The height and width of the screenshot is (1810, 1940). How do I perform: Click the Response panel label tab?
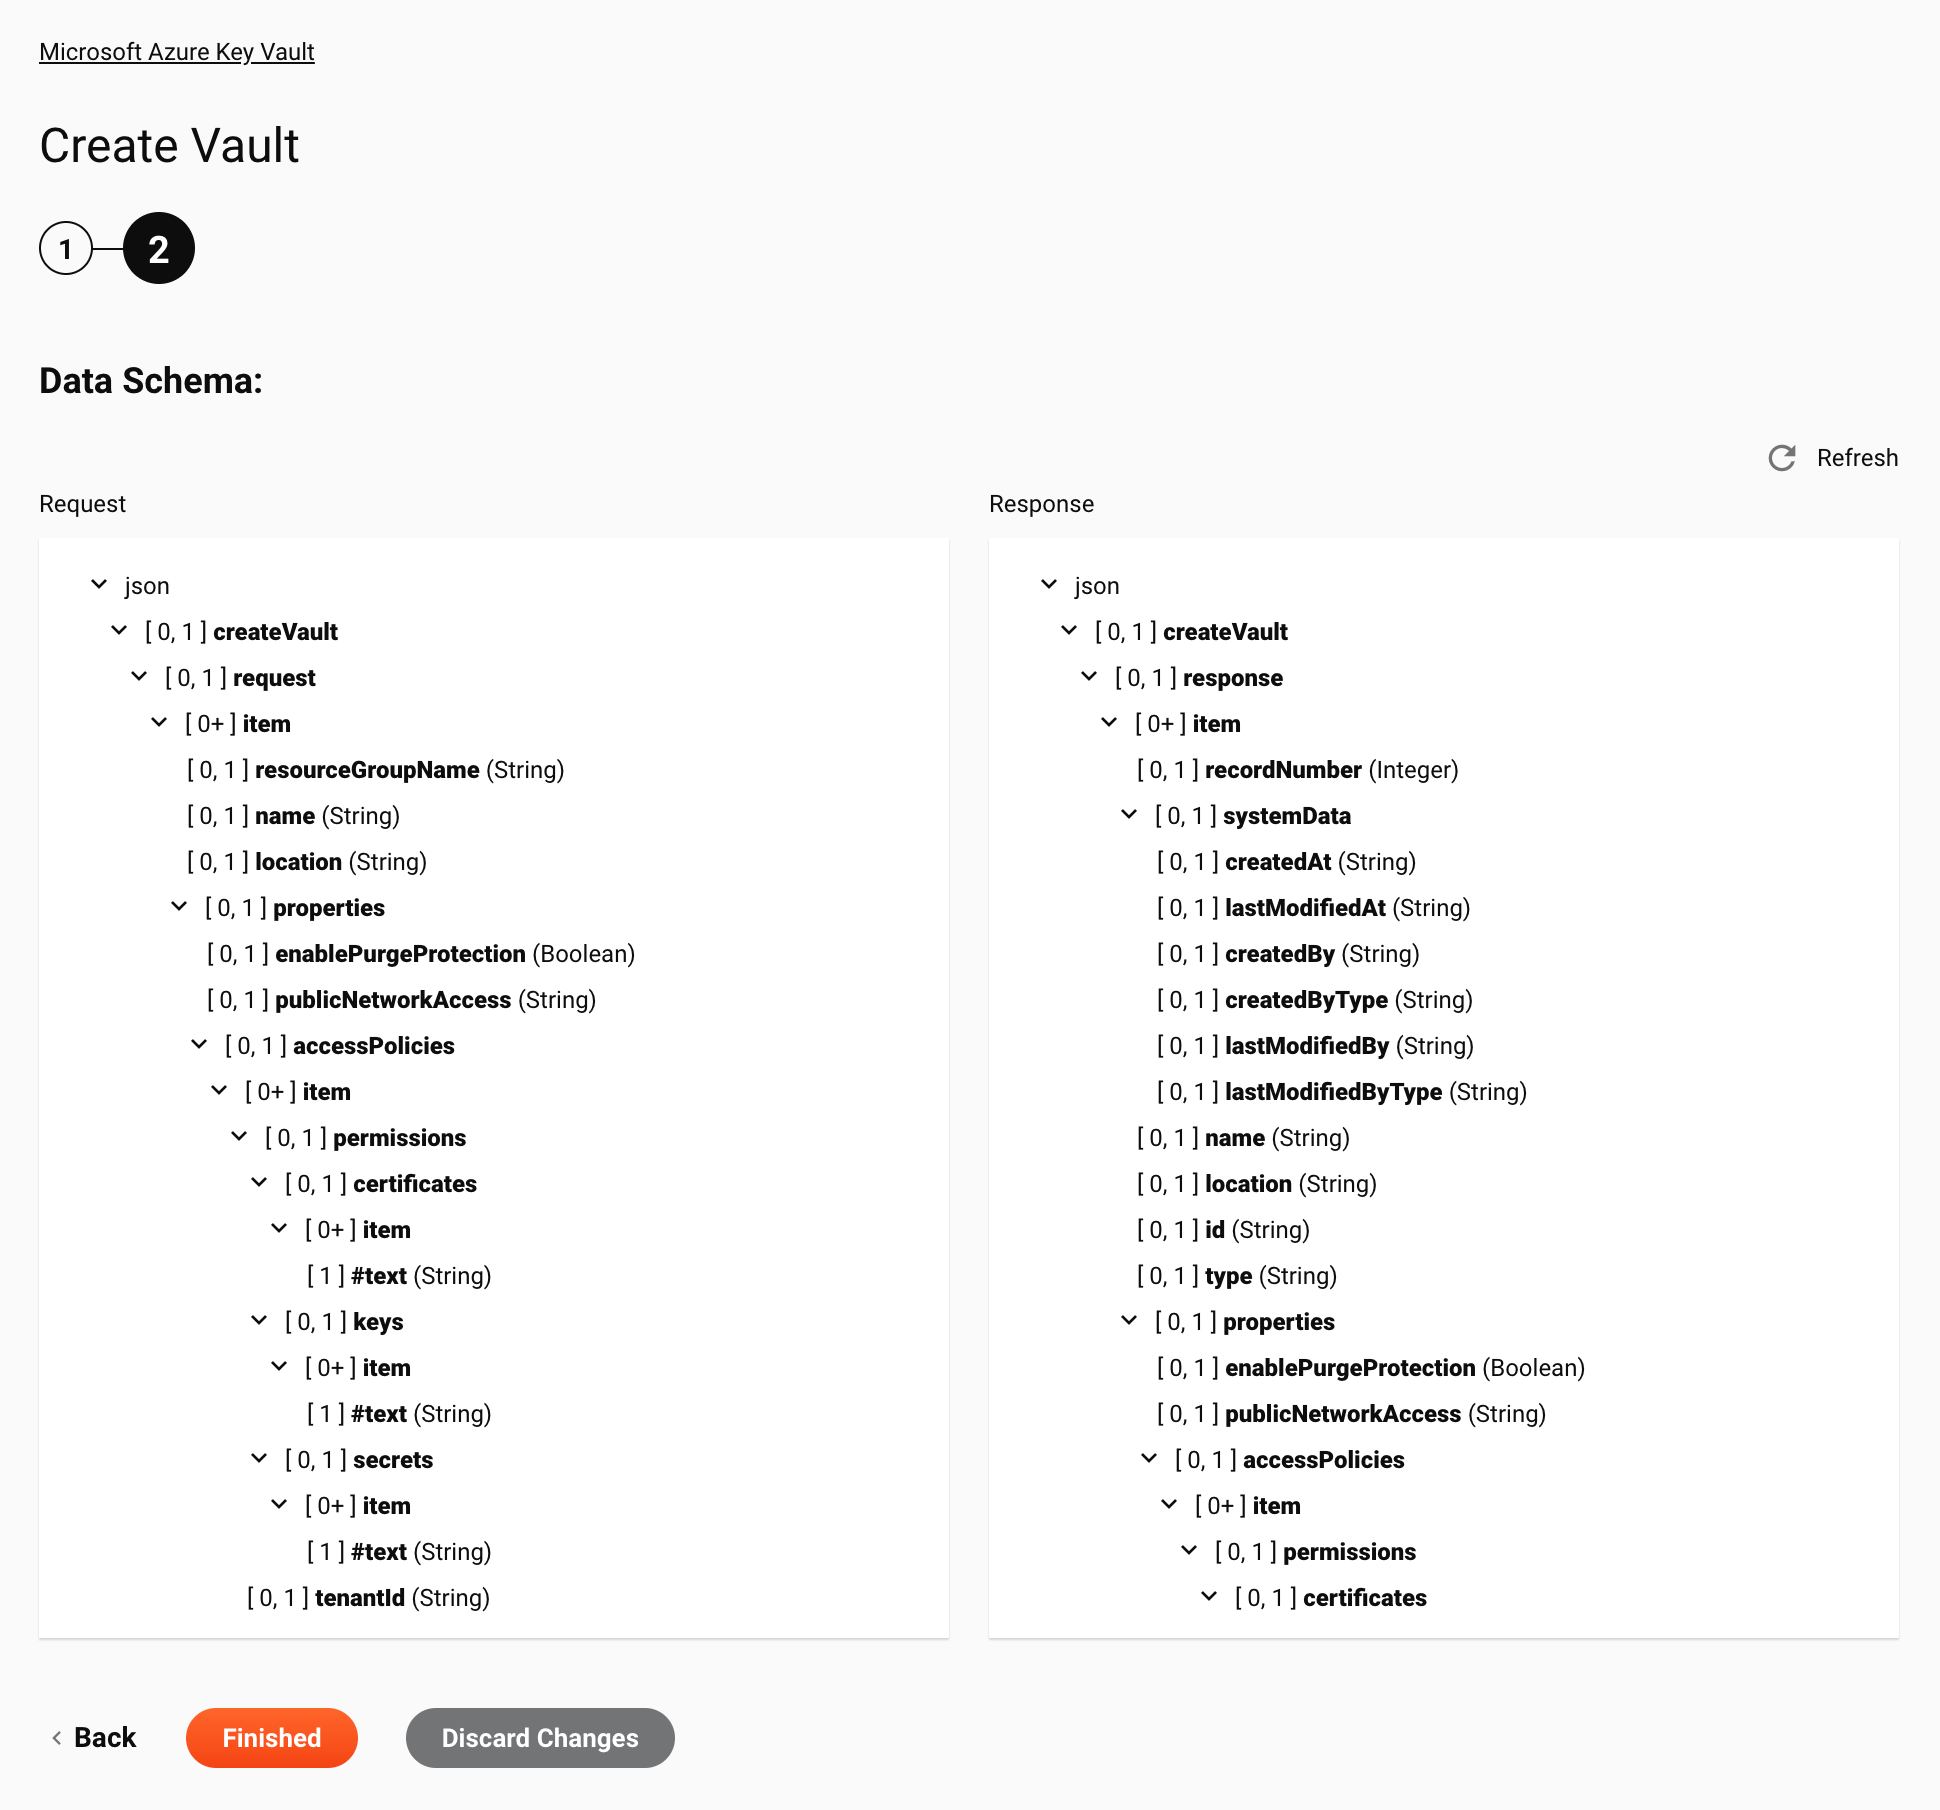(x=1040, y=504)
